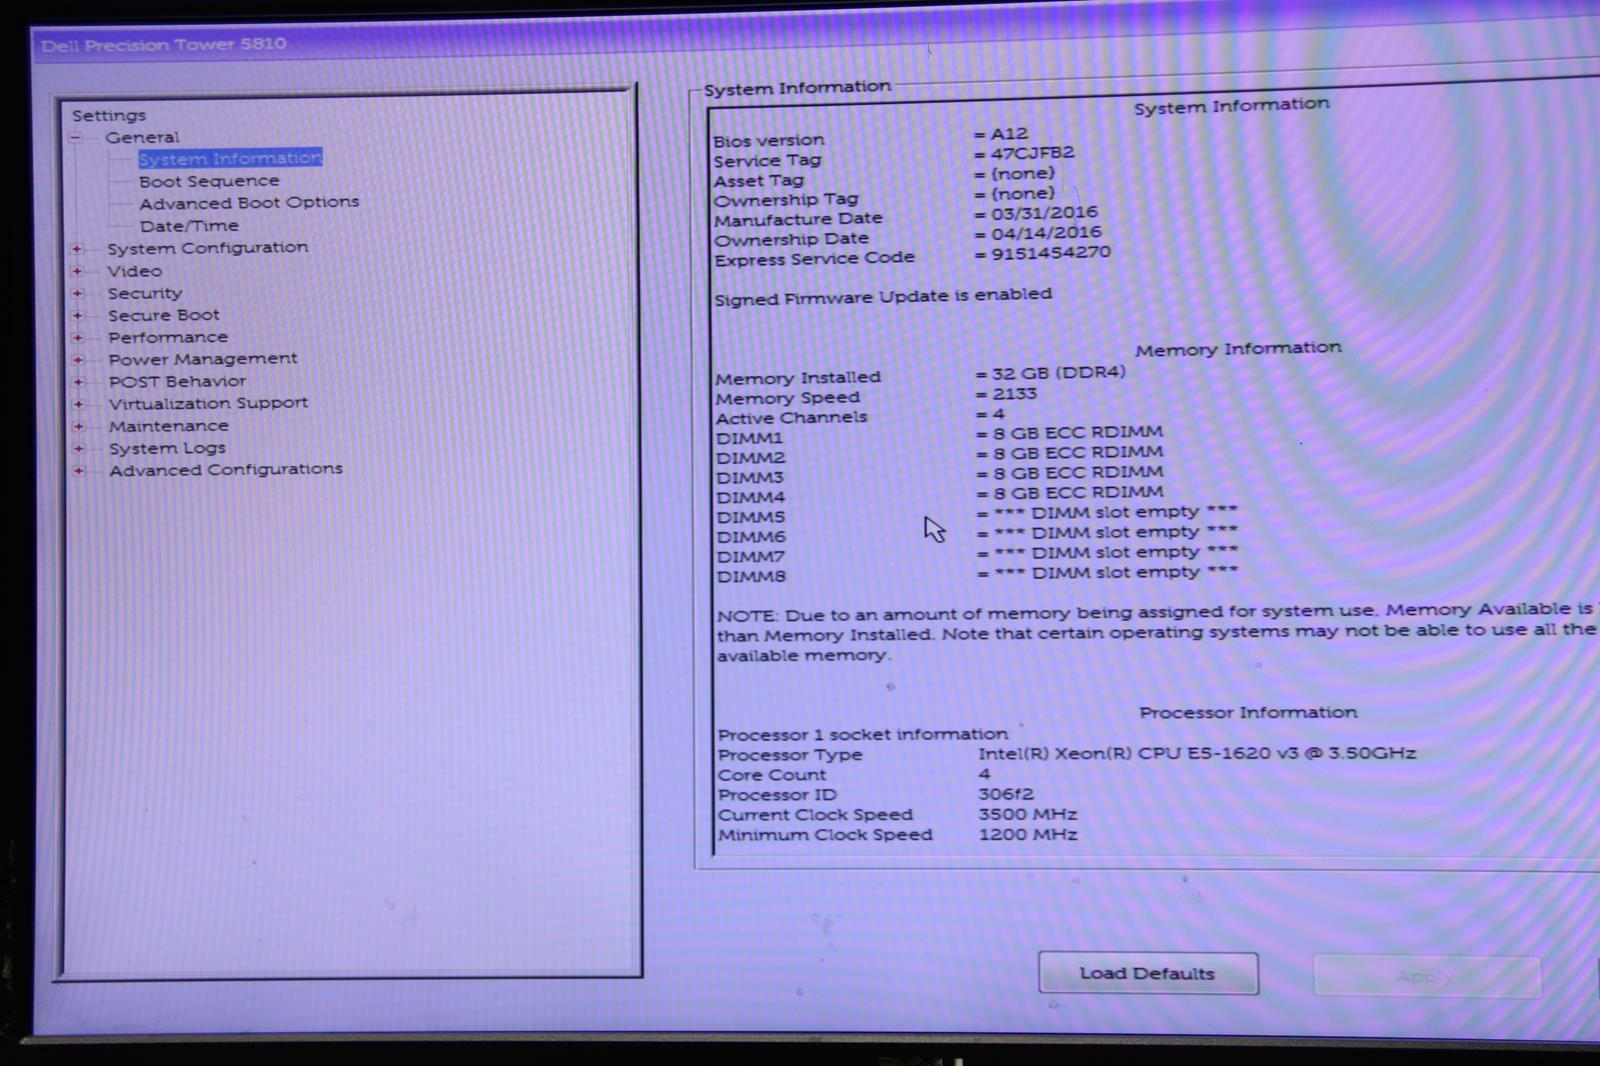
Task: Select the Secure Boot label
Action: click(164, 315)
